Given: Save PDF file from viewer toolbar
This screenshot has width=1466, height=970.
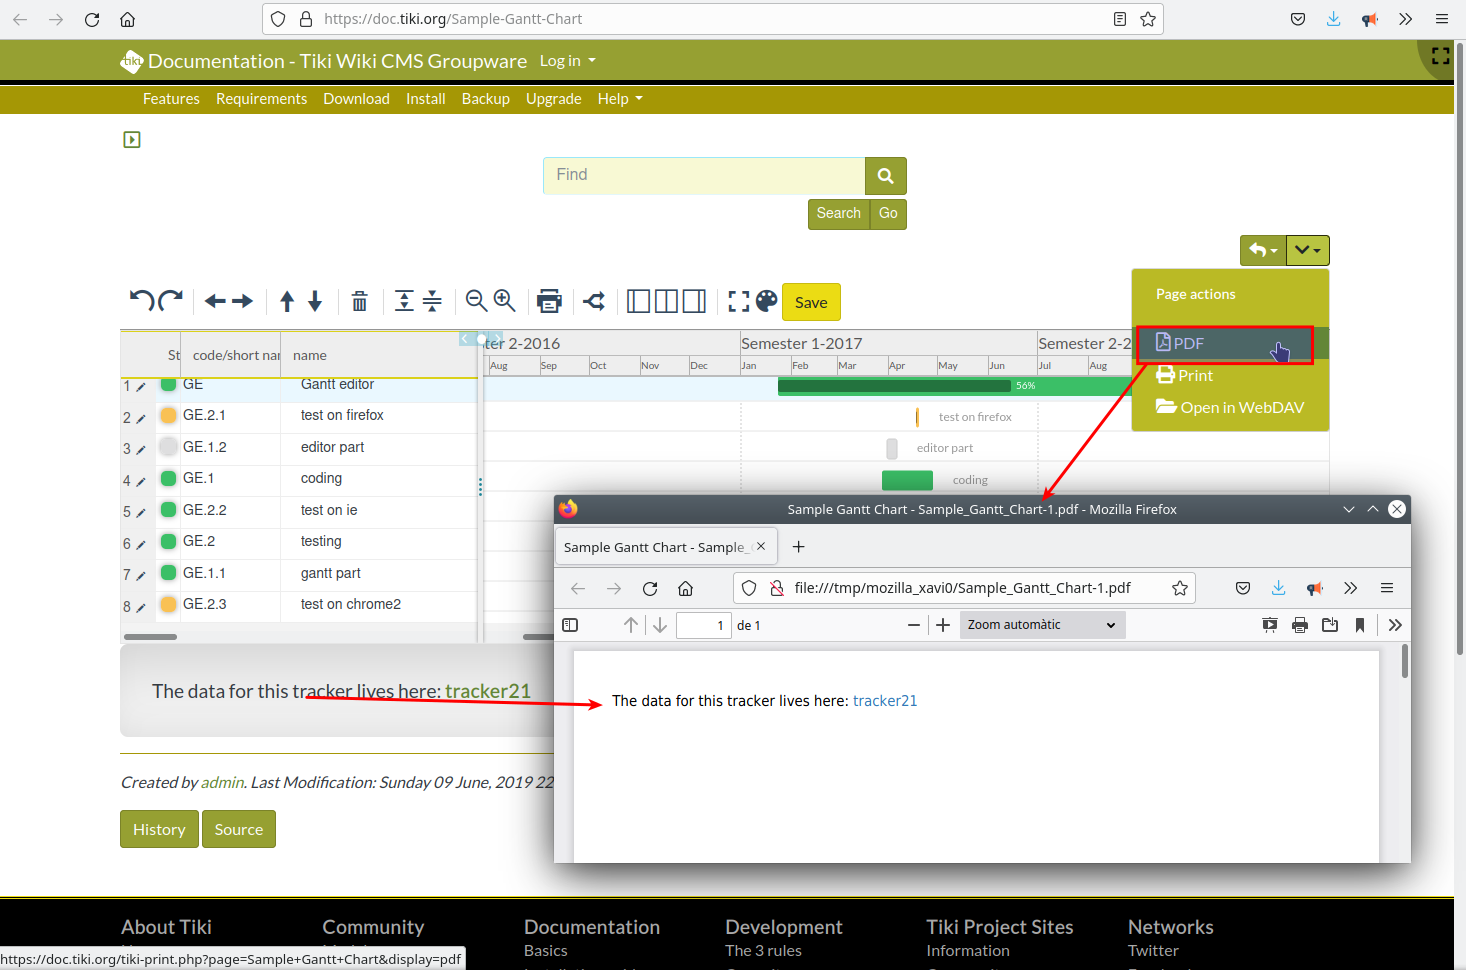Looking at the screenshot, I should [1330, 625].
